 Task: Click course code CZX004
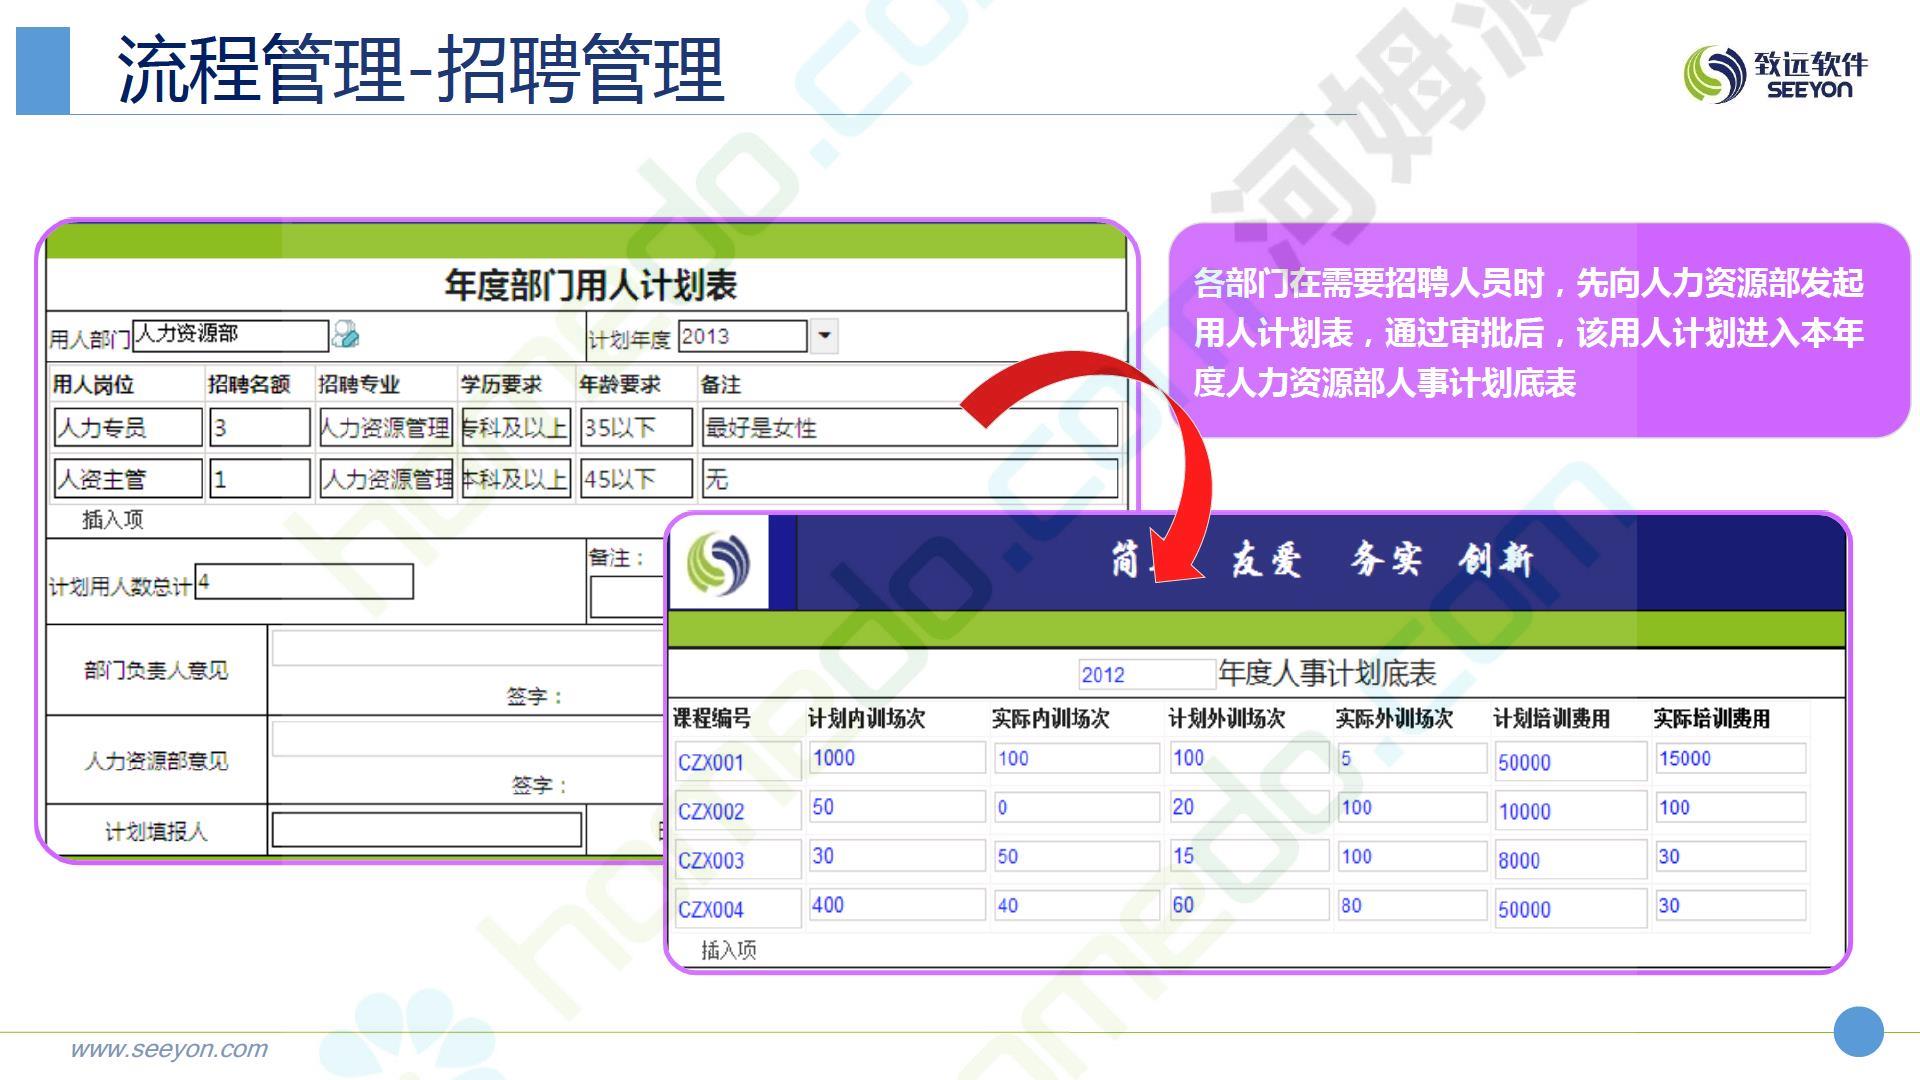point(737,909)
